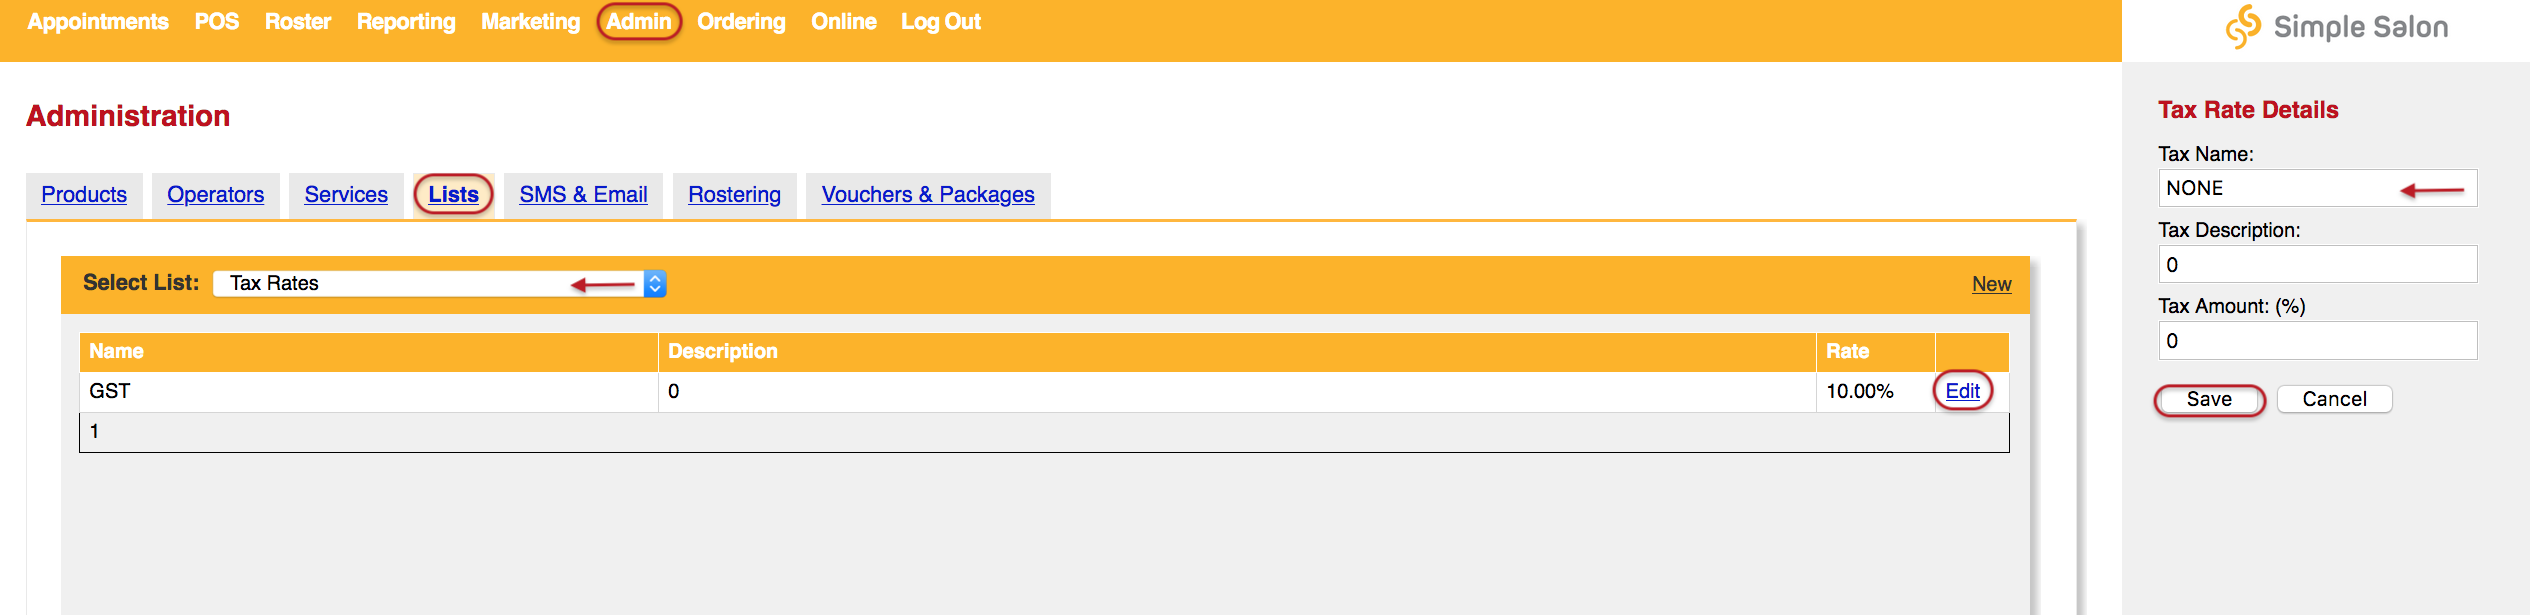Focus the Tax Description field
Screen dimensions: 2530x615
(x=2318, y=264)
